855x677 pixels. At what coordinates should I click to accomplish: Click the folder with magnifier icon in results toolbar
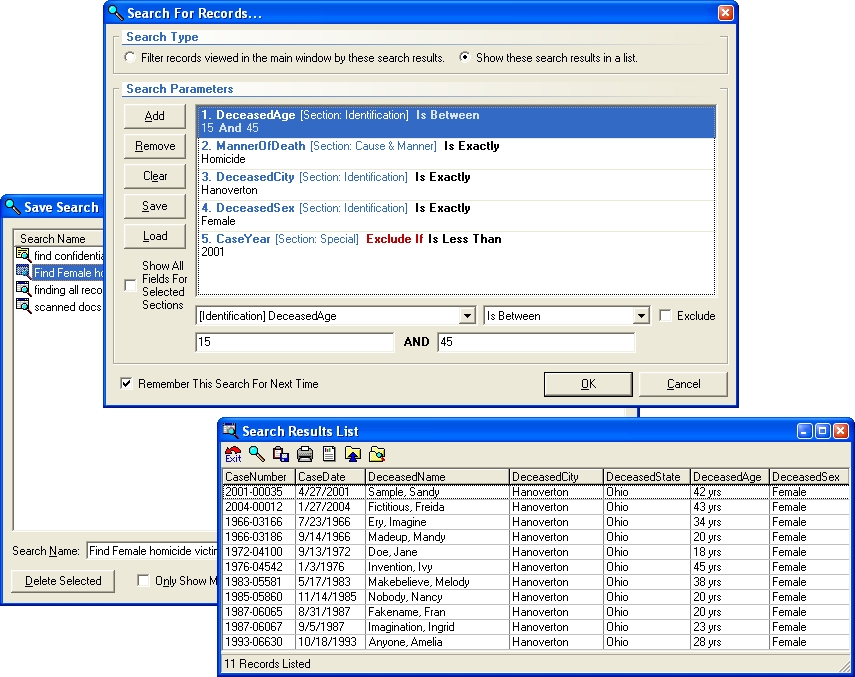[x=377, y=454]
